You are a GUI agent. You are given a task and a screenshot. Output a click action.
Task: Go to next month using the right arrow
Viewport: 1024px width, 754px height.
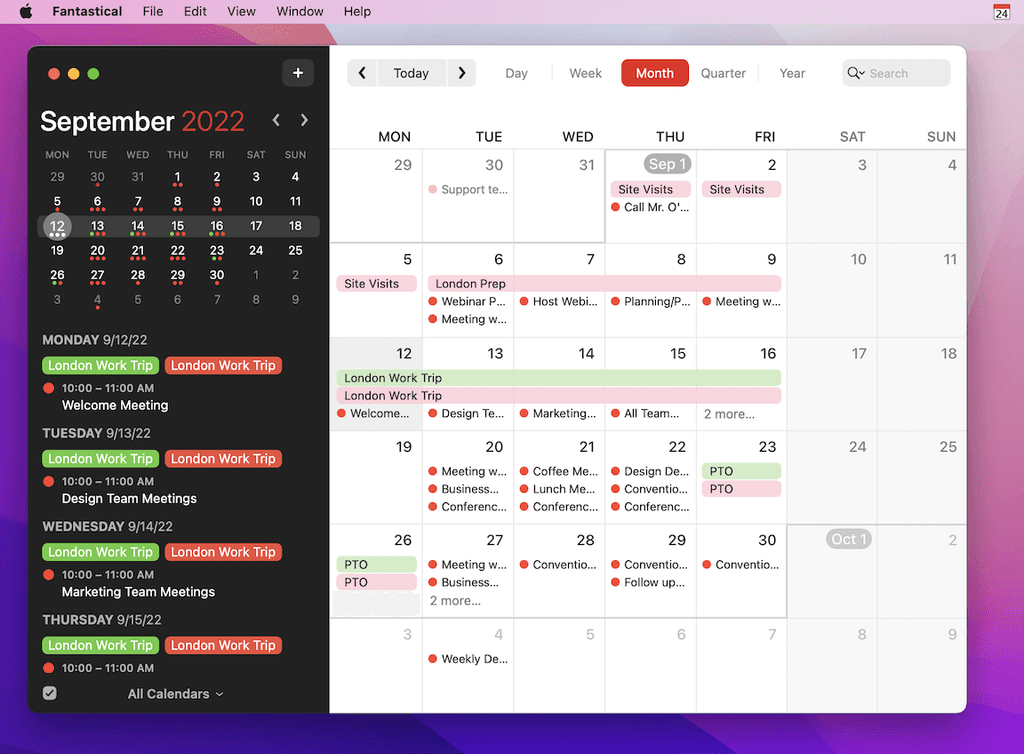tap(461, 72)
